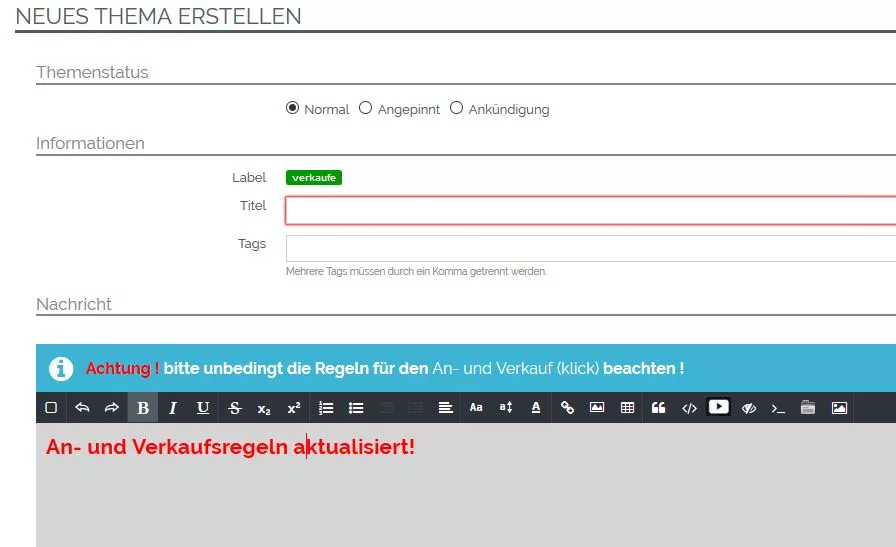Image resolution: width=896 pixels, height=547 pixels.
Task: Open the font size dropdown
Action: point(506,408)
